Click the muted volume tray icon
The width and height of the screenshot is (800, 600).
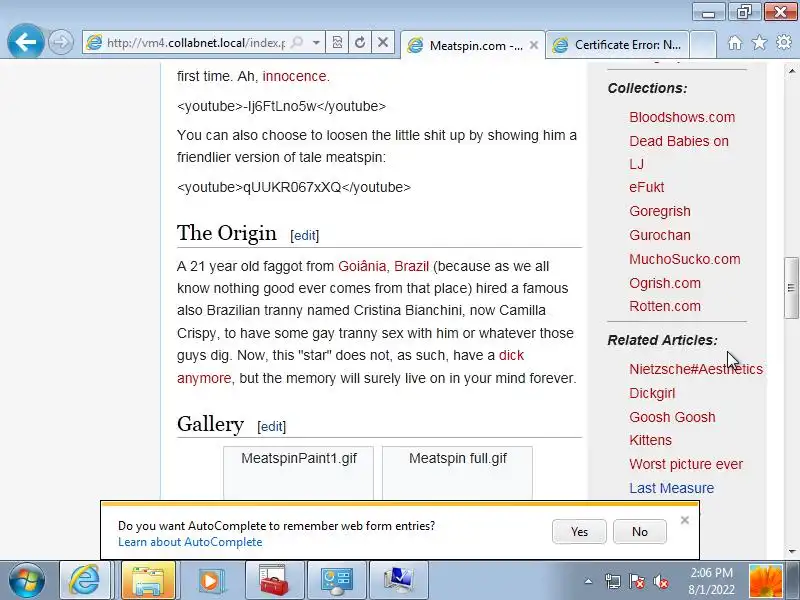661,581
